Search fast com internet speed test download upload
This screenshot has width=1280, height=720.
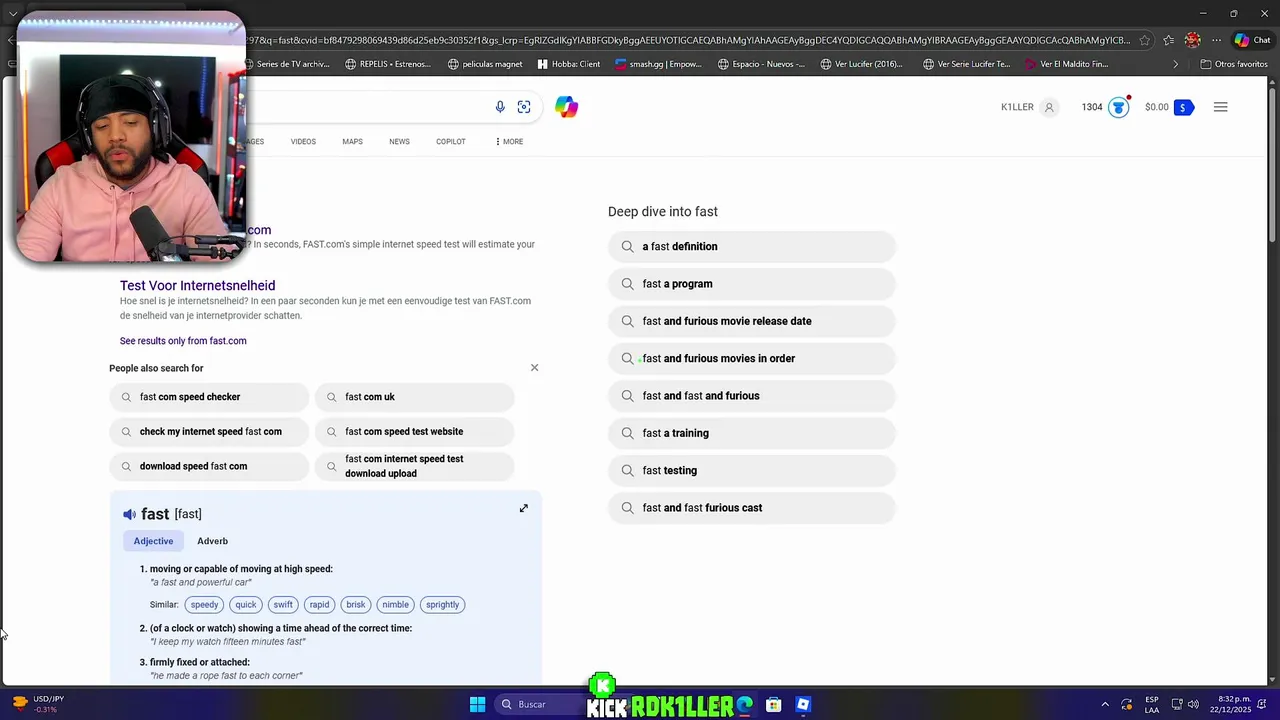click(x=414, y=466)
